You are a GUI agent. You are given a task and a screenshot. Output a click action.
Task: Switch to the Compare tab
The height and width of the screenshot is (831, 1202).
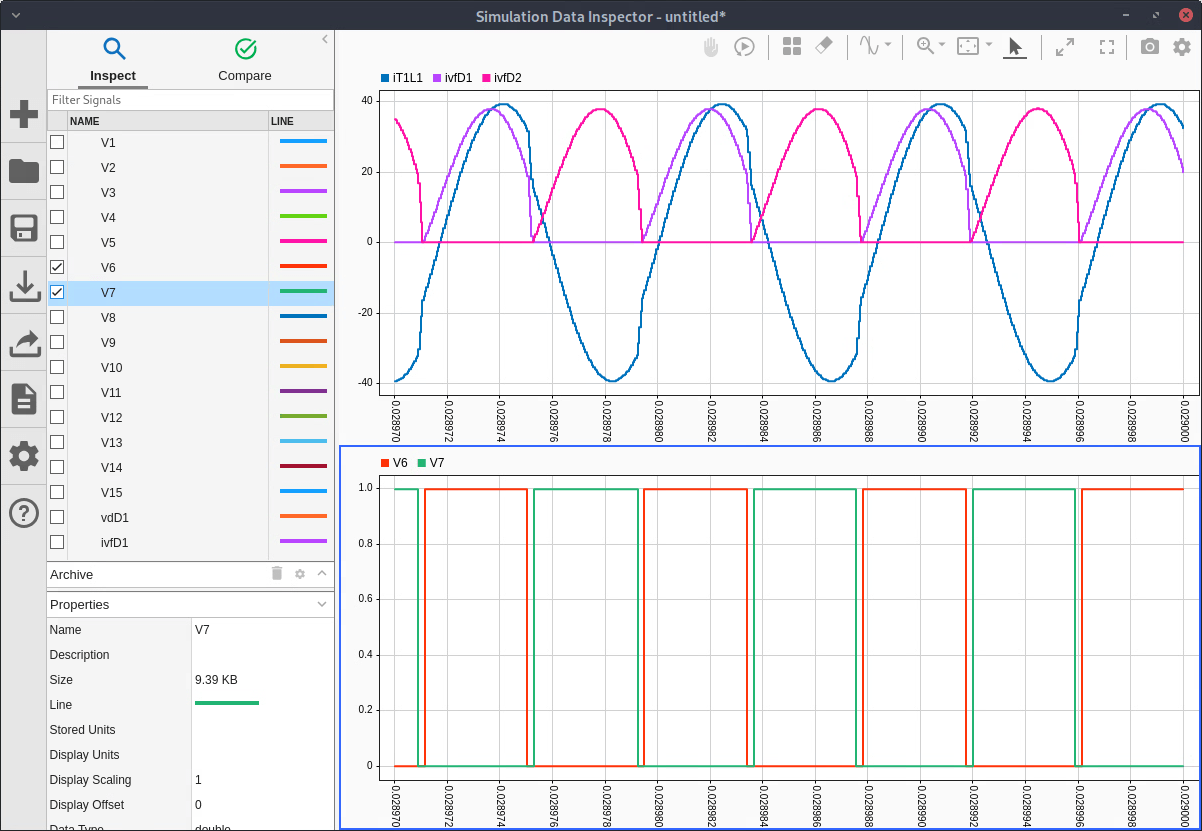pos(245,61)
